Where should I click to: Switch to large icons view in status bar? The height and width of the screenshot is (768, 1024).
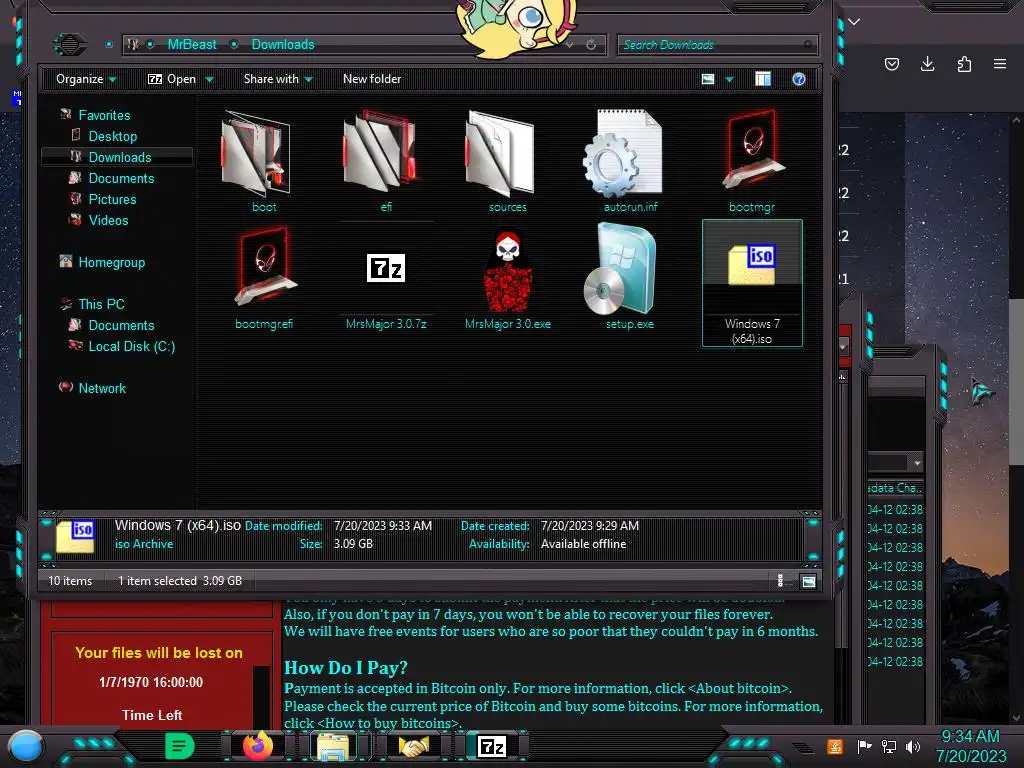(808, 581)
